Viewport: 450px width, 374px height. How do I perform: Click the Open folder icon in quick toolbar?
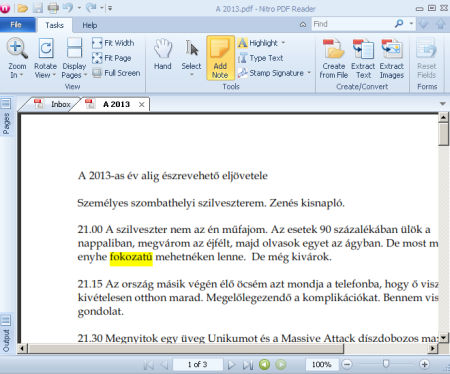tap(22, 8)
